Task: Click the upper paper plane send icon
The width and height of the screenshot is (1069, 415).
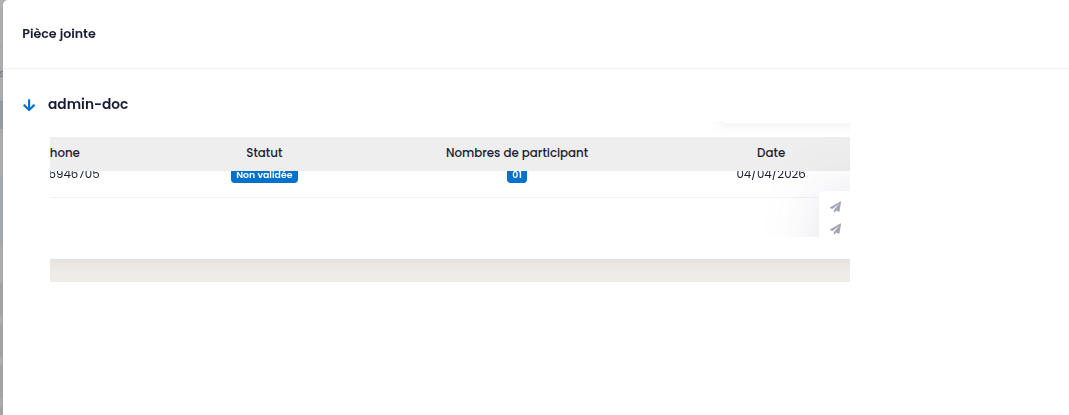Action: tap(836, 207)
